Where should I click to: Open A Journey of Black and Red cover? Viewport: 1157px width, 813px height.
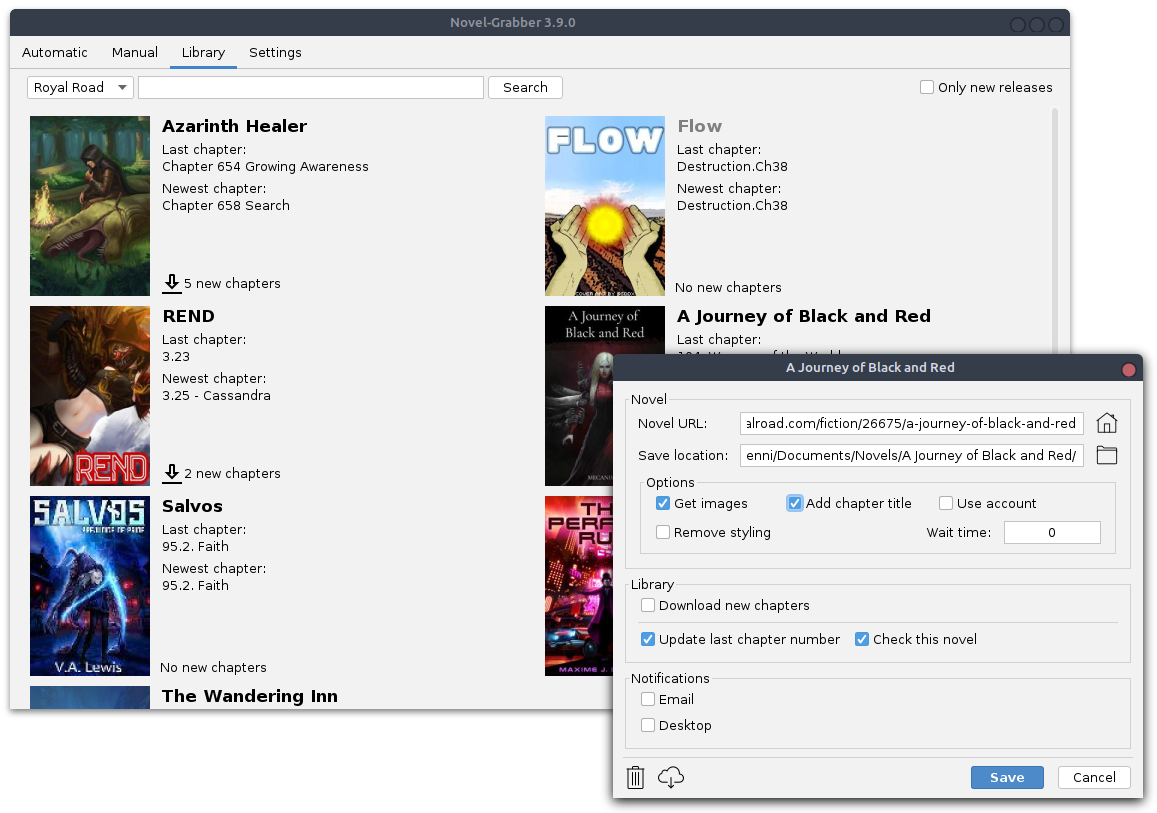[x=579, y=396]
